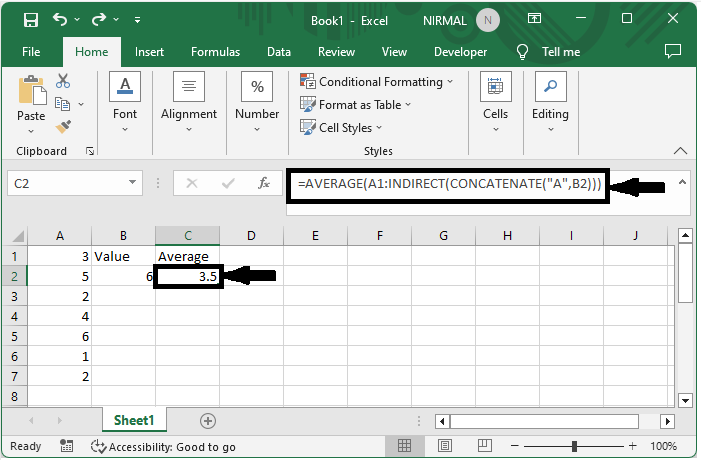Screen dimensions: 701x460
Task: Collapse the ribbon
Action: click(x=680, y=151)
